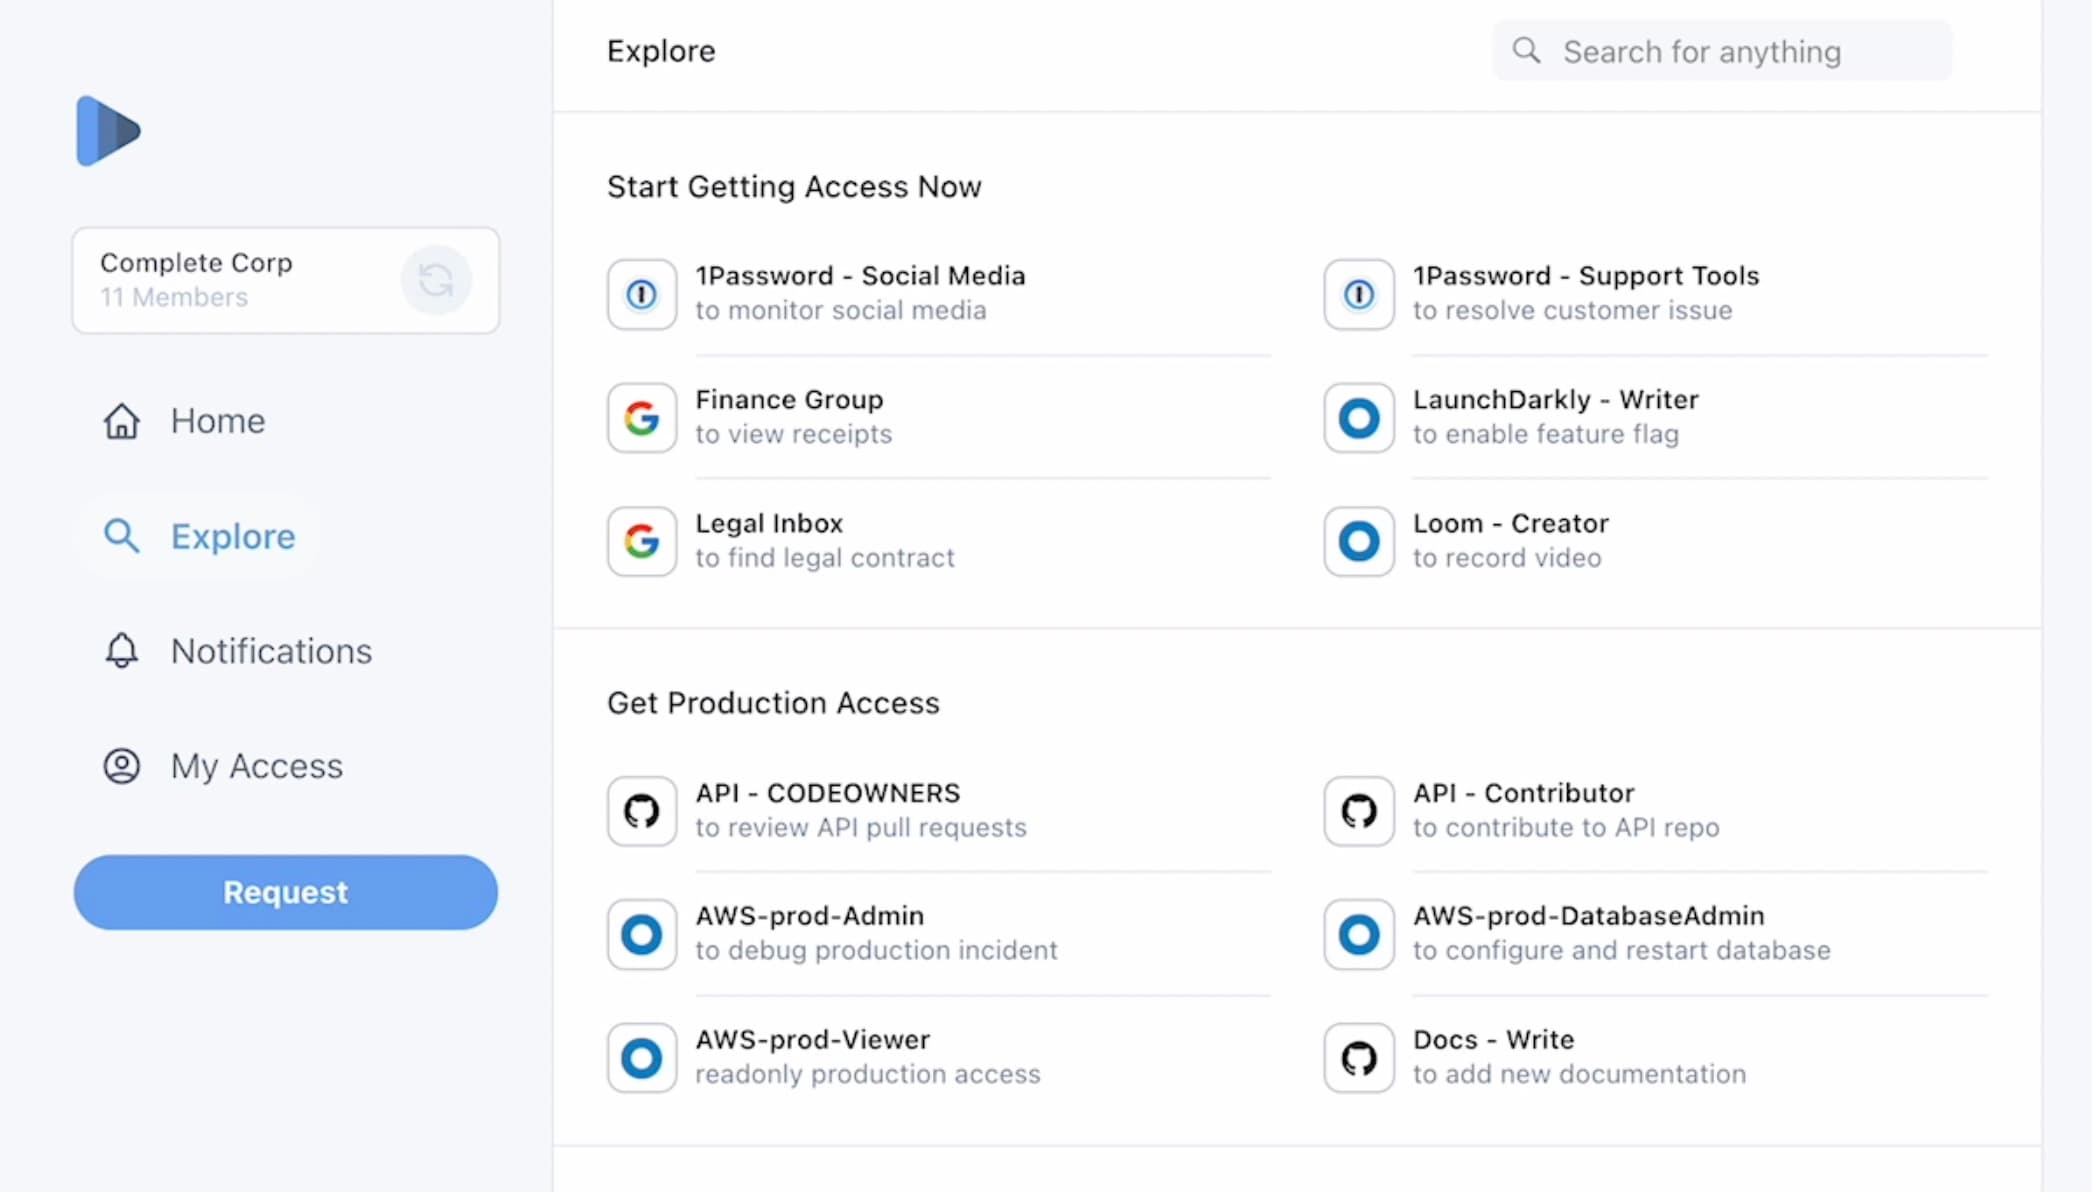
Task: Click the Okta icon beside AWS-prod-DatabaseAdmin
Action: (x=1359, y=934)
